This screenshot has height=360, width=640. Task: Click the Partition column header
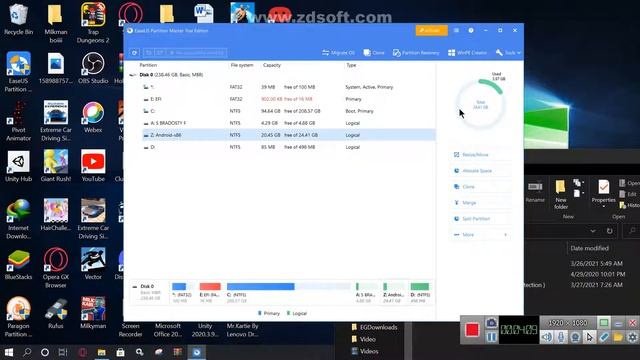[148, 65]
